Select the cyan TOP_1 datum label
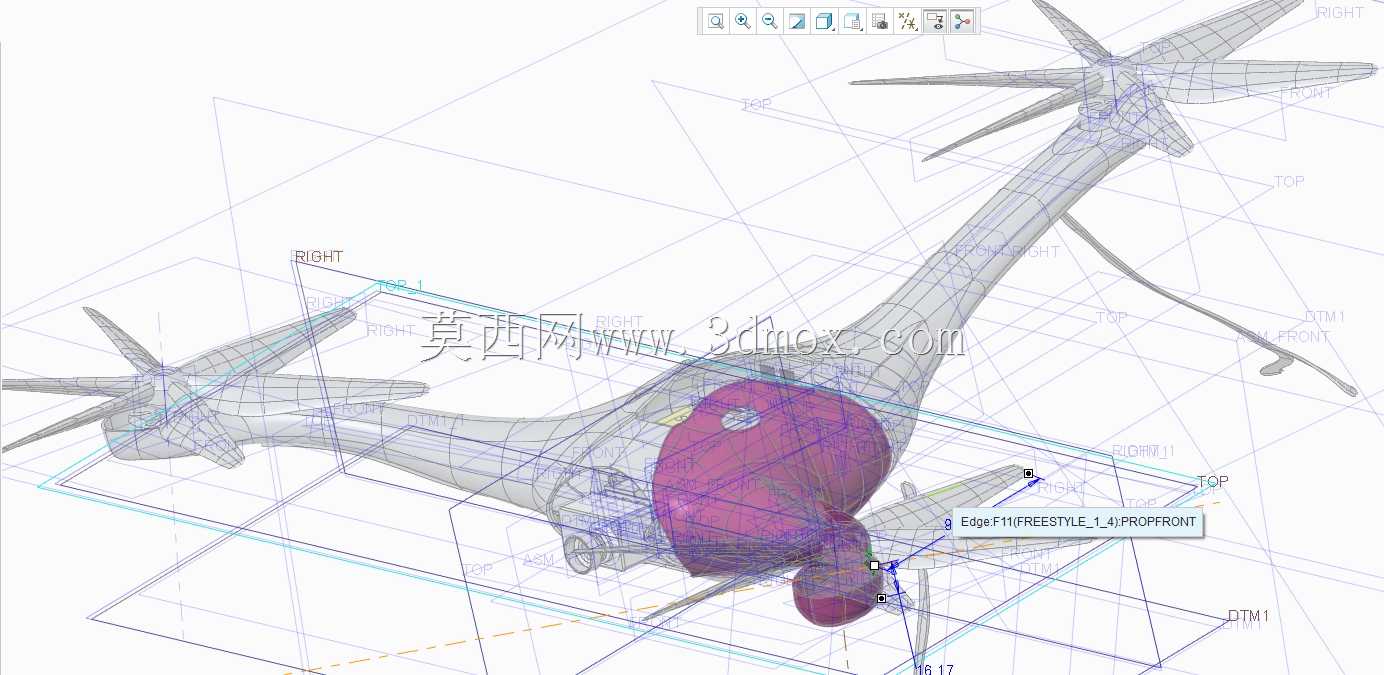The width and height of the screenshot is (1384, 675). tap(400, 286)
